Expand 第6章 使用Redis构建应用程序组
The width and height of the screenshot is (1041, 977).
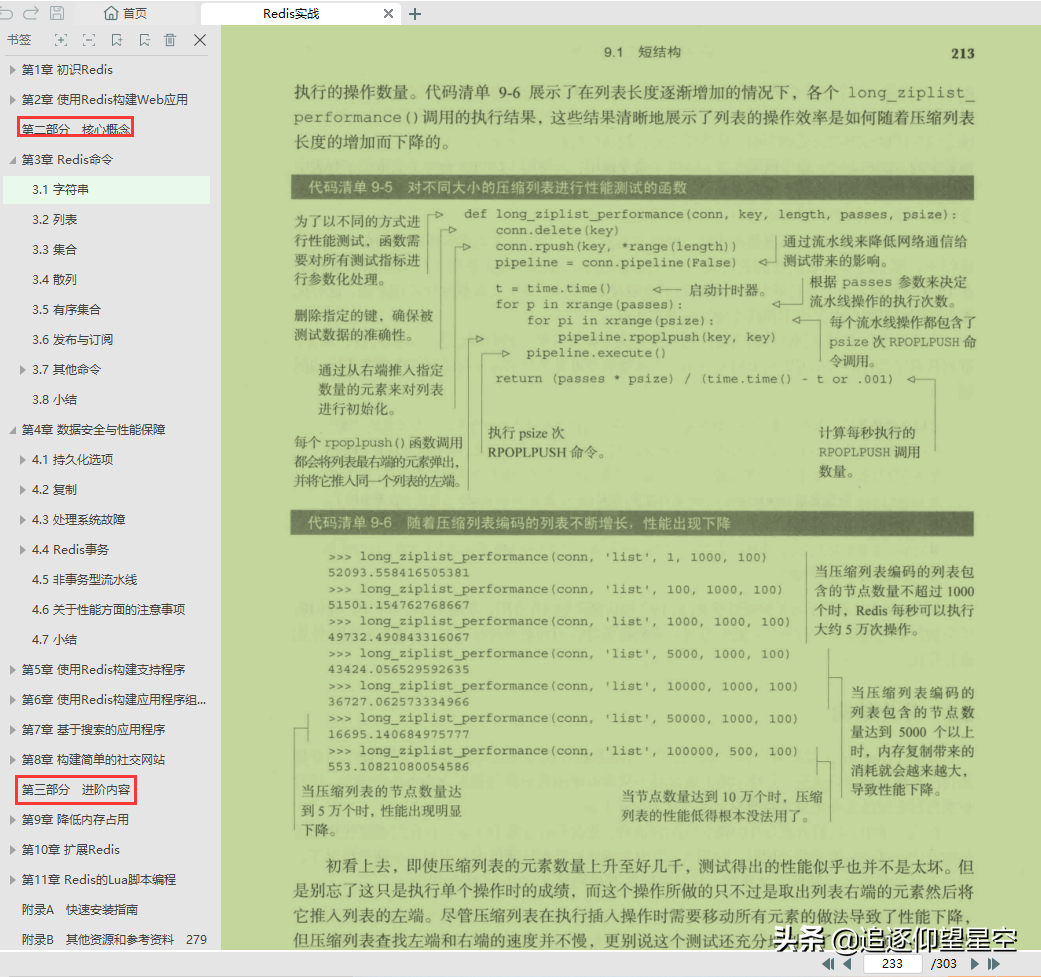point(13,700)
